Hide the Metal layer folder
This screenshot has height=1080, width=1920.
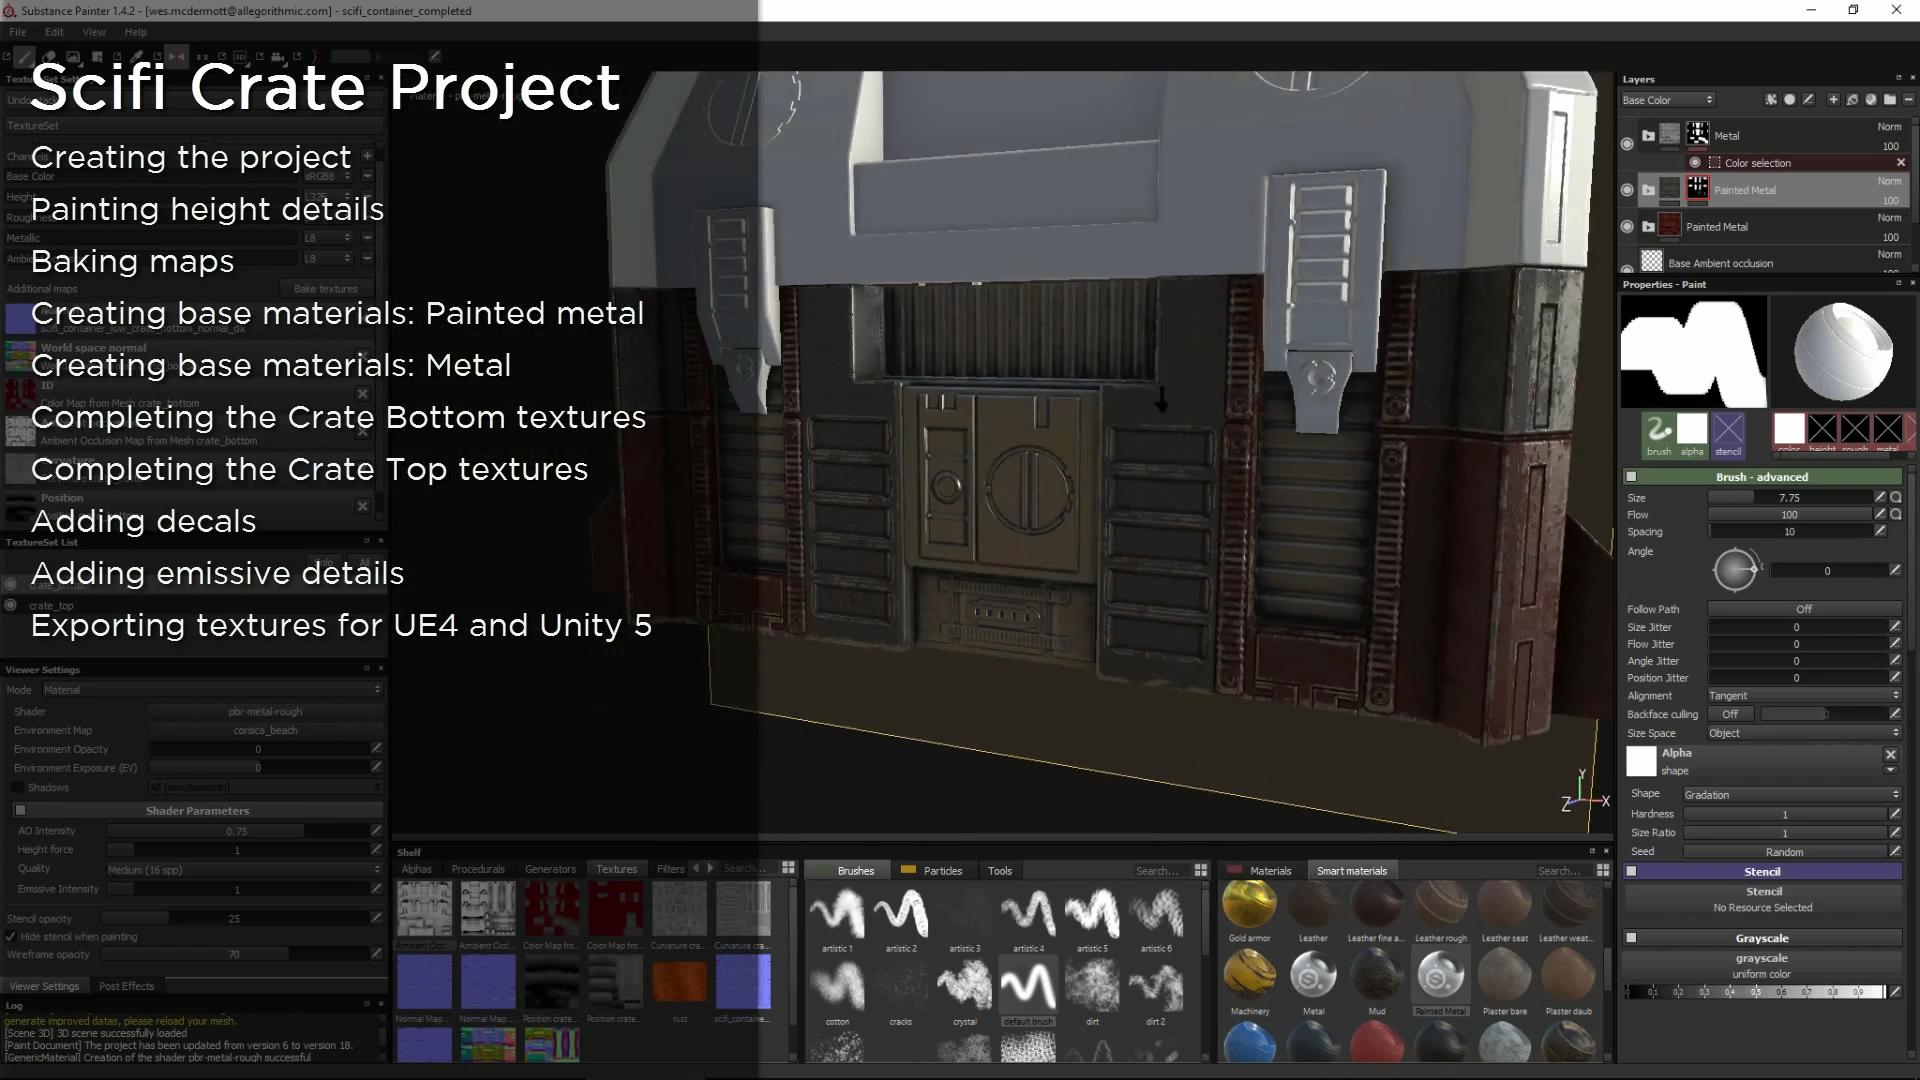pyautogui.click(x=1627, y=144)
